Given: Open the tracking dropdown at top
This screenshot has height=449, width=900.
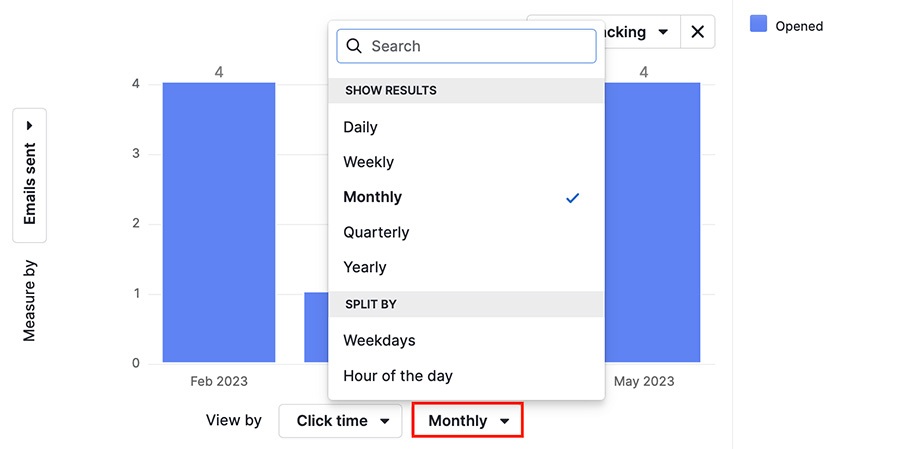Looking at the screenshot, I should pyautogui.click(x=642, y=32).
